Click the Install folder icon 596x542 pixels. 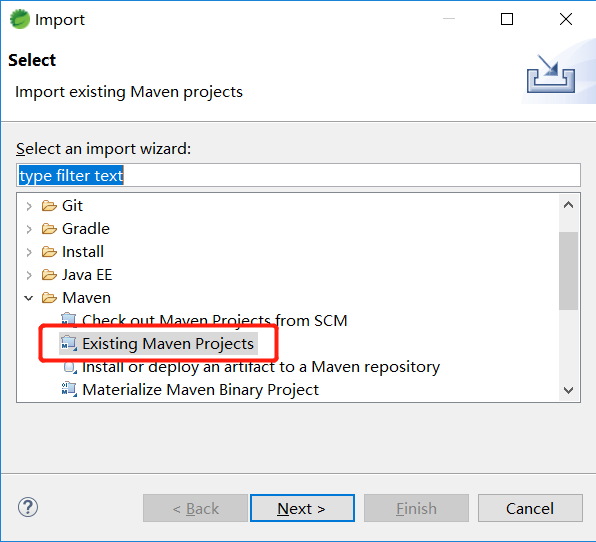pyautogui.click(x=49, y=252)
